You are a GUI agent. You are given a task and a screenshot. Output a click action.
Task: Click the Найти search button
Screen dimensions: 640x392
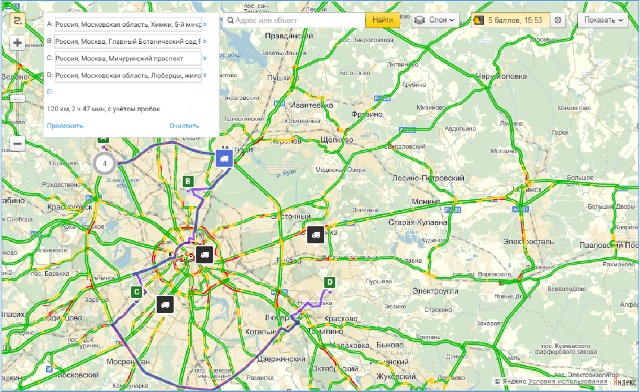(x=382, y=20)
